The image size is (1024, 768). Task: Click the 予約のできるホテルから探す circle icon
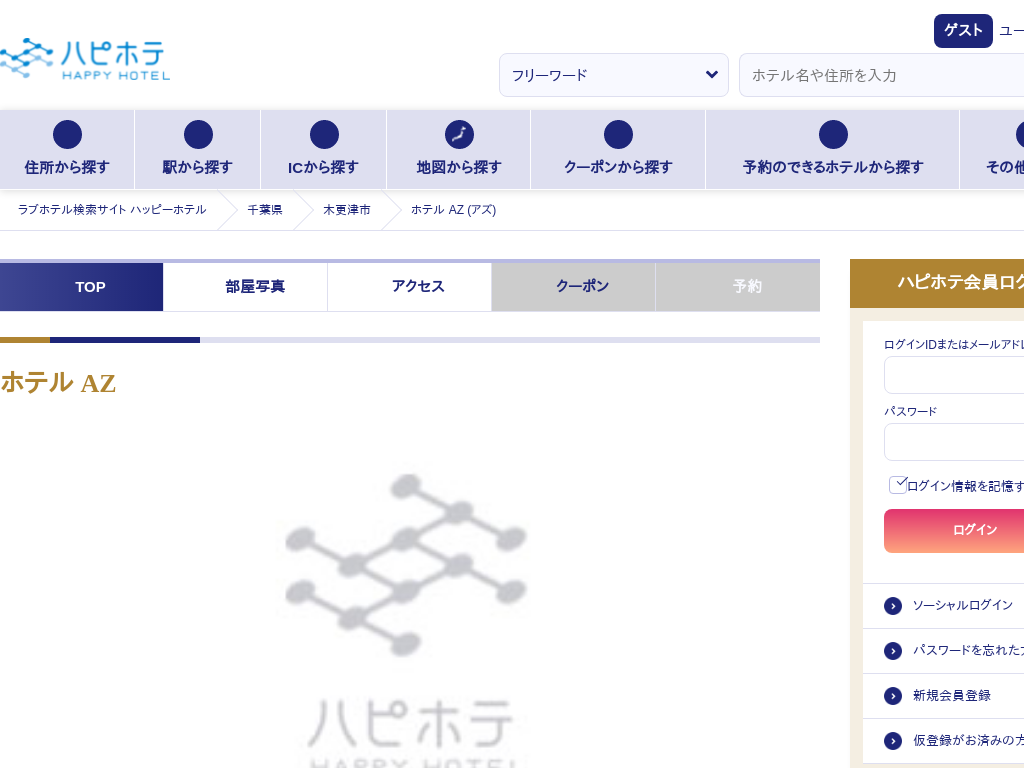[833, 135]
